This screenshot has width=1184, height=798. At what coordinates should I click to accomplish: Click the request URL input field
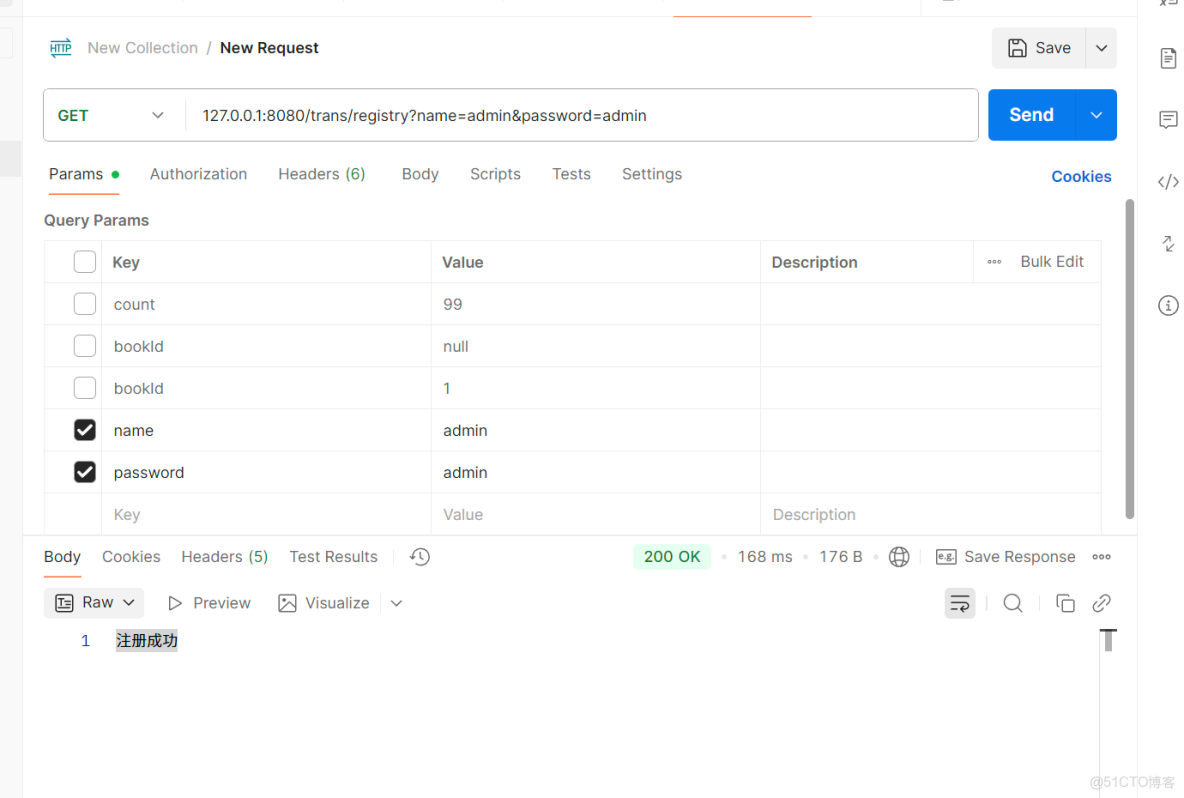580,116
